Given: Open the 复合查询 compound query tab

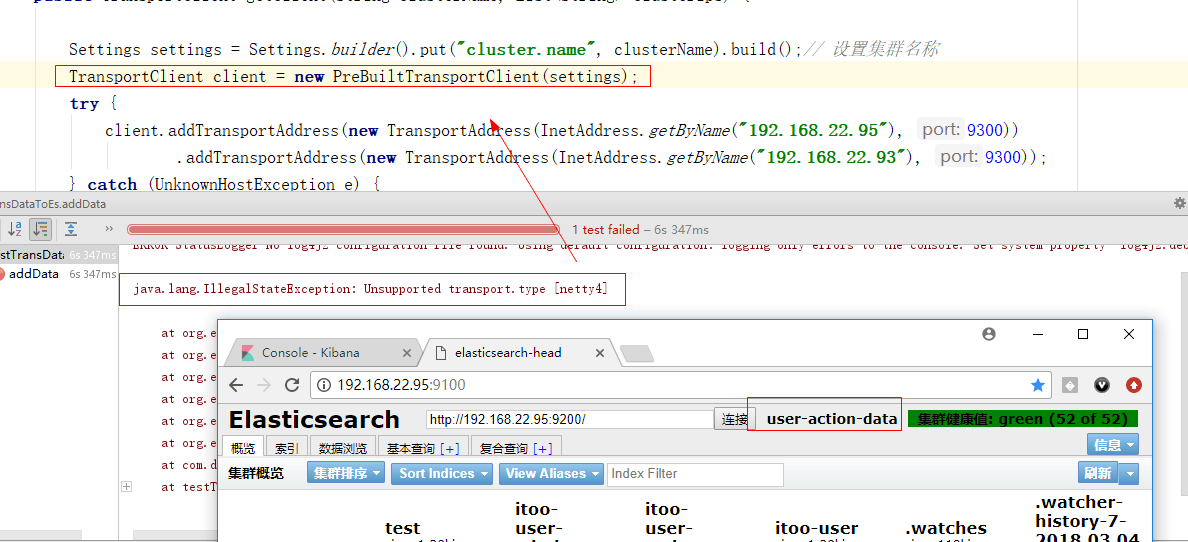Looking at the screenshot, I should tap(504, 449).
